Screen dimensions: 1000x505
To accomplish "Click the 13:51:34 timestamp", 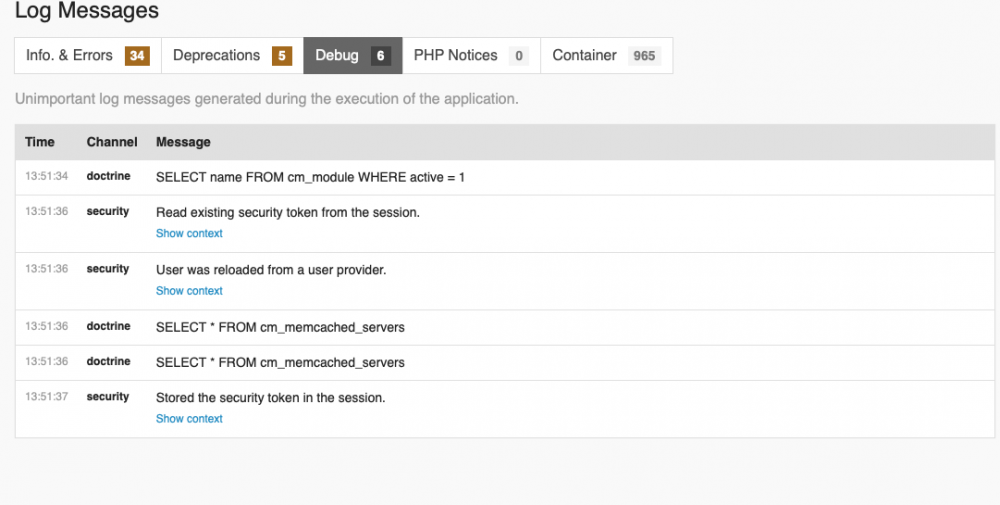I will pos(46,177).
